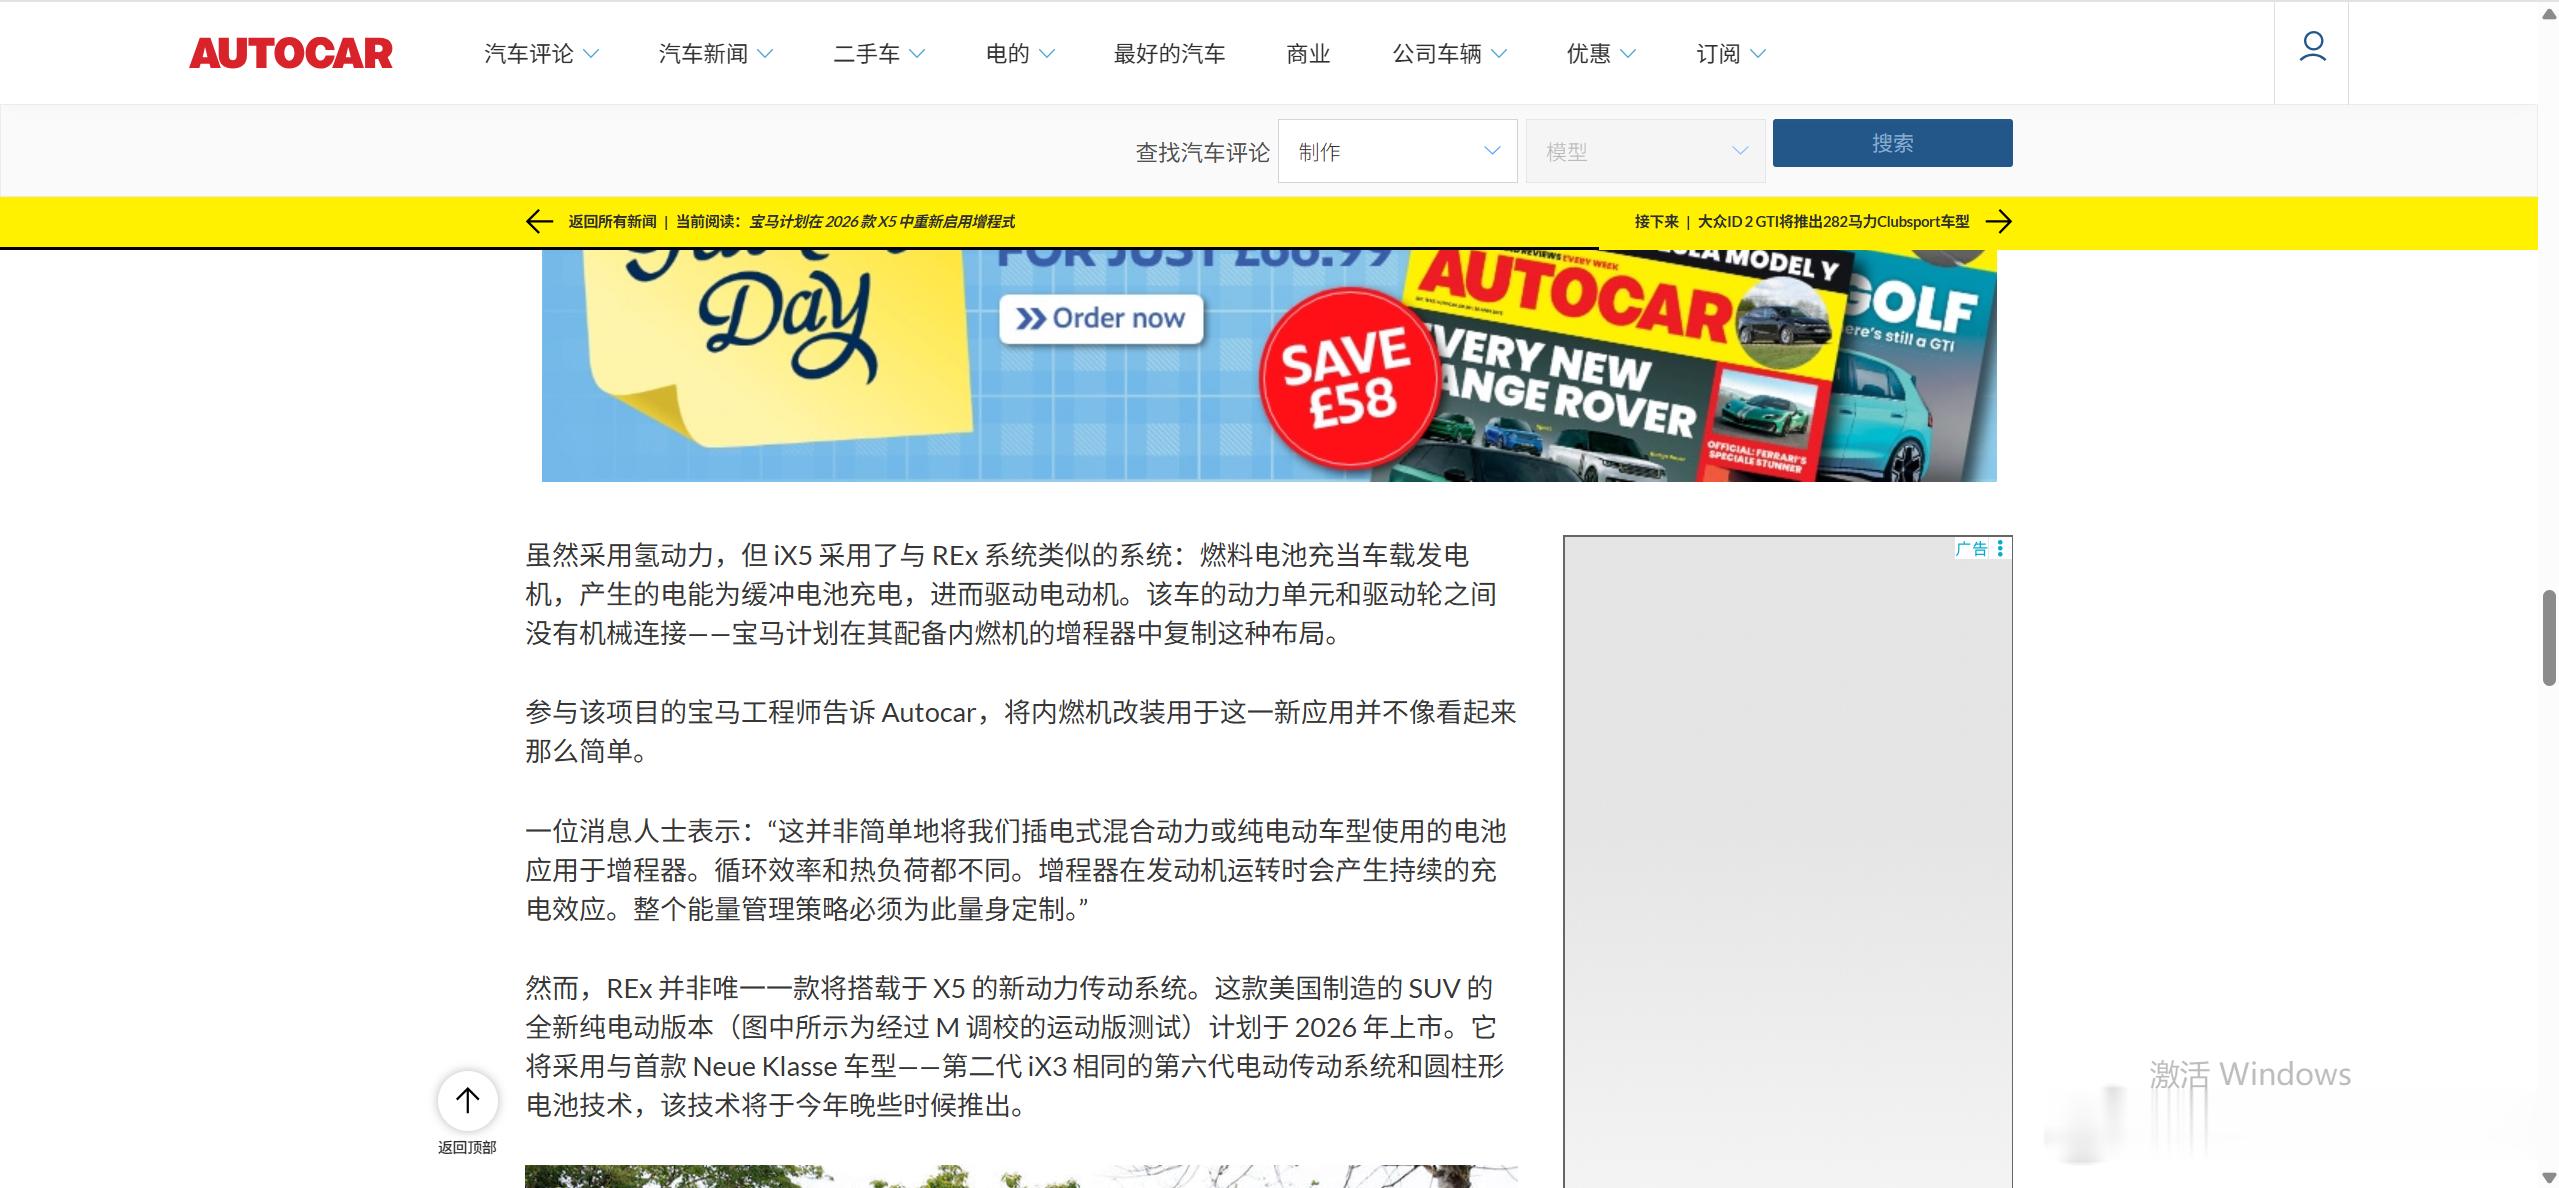2559x1188 pixels.
Task: Click the paragraph starting 一位消息人士表示
Action: tap(1016, 869)
